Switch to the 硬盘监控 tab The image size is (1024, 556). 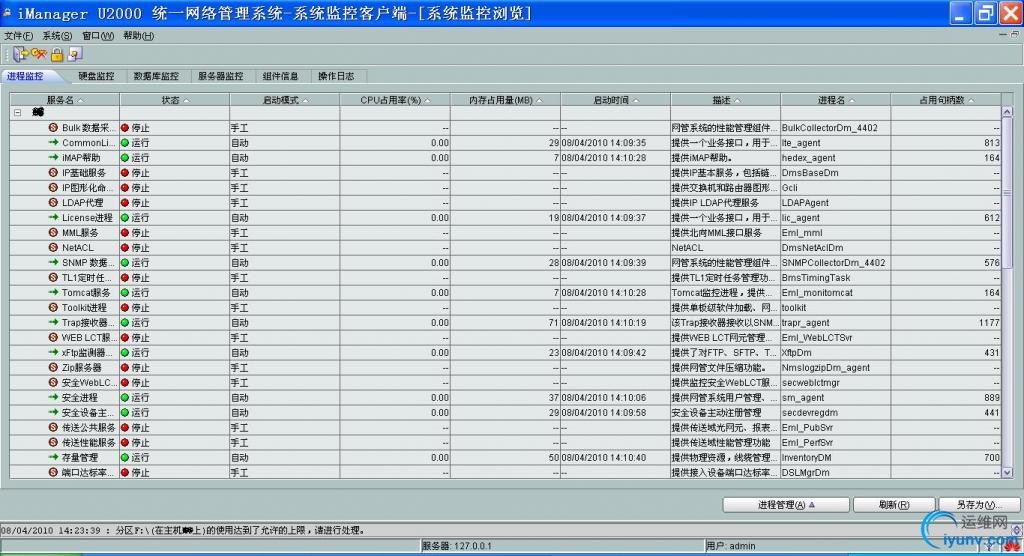96,76
